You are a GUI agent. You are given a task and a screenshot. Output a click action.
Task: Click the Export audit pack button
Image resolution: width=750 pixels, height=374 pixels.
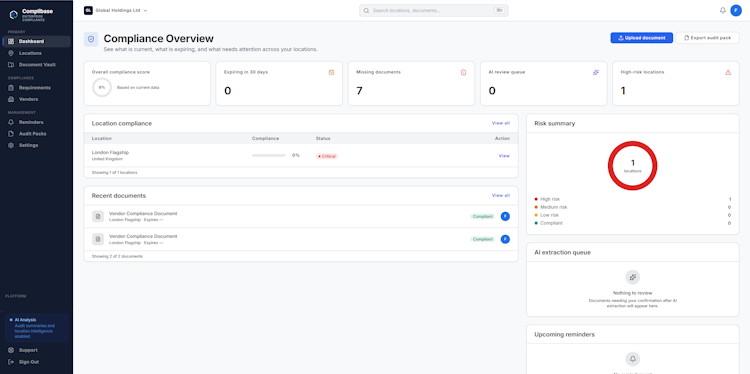tap(707, 38)
